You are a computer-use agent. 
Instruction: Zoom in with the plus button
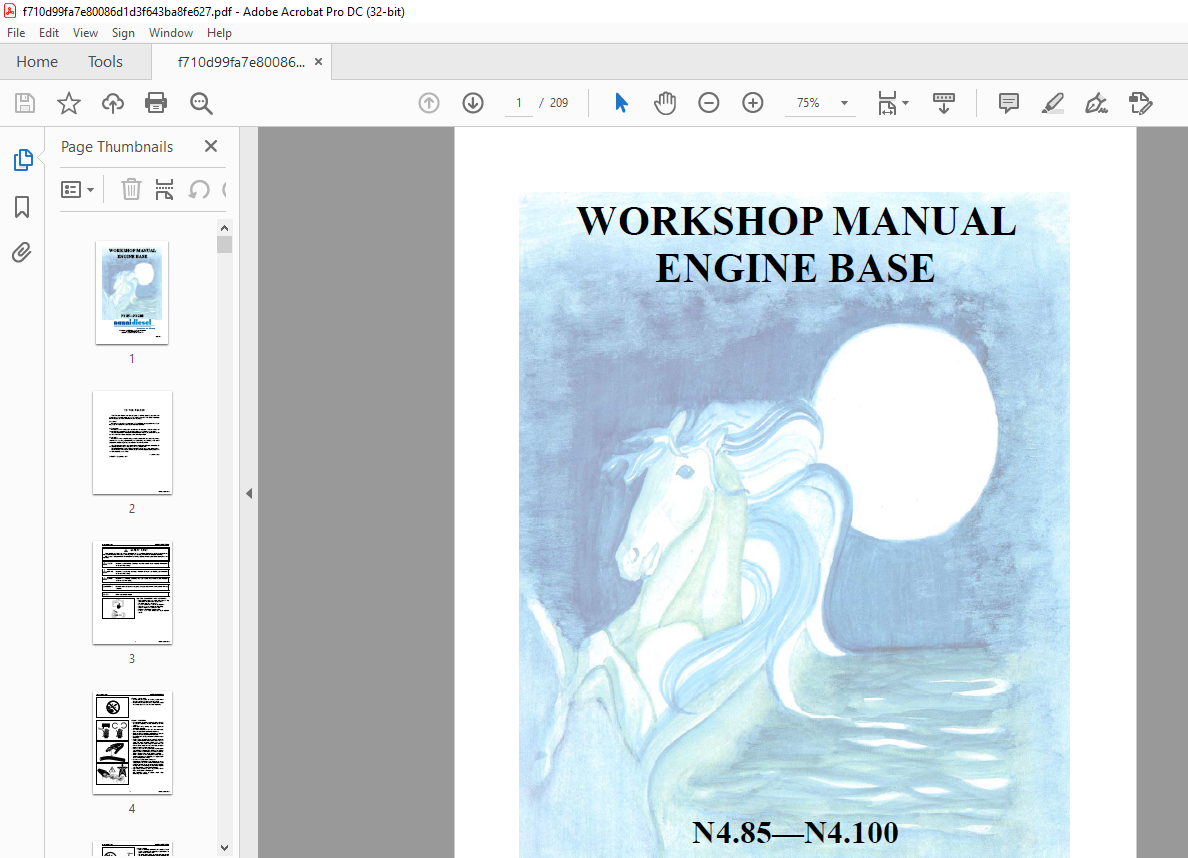click(x=752, y=103)
